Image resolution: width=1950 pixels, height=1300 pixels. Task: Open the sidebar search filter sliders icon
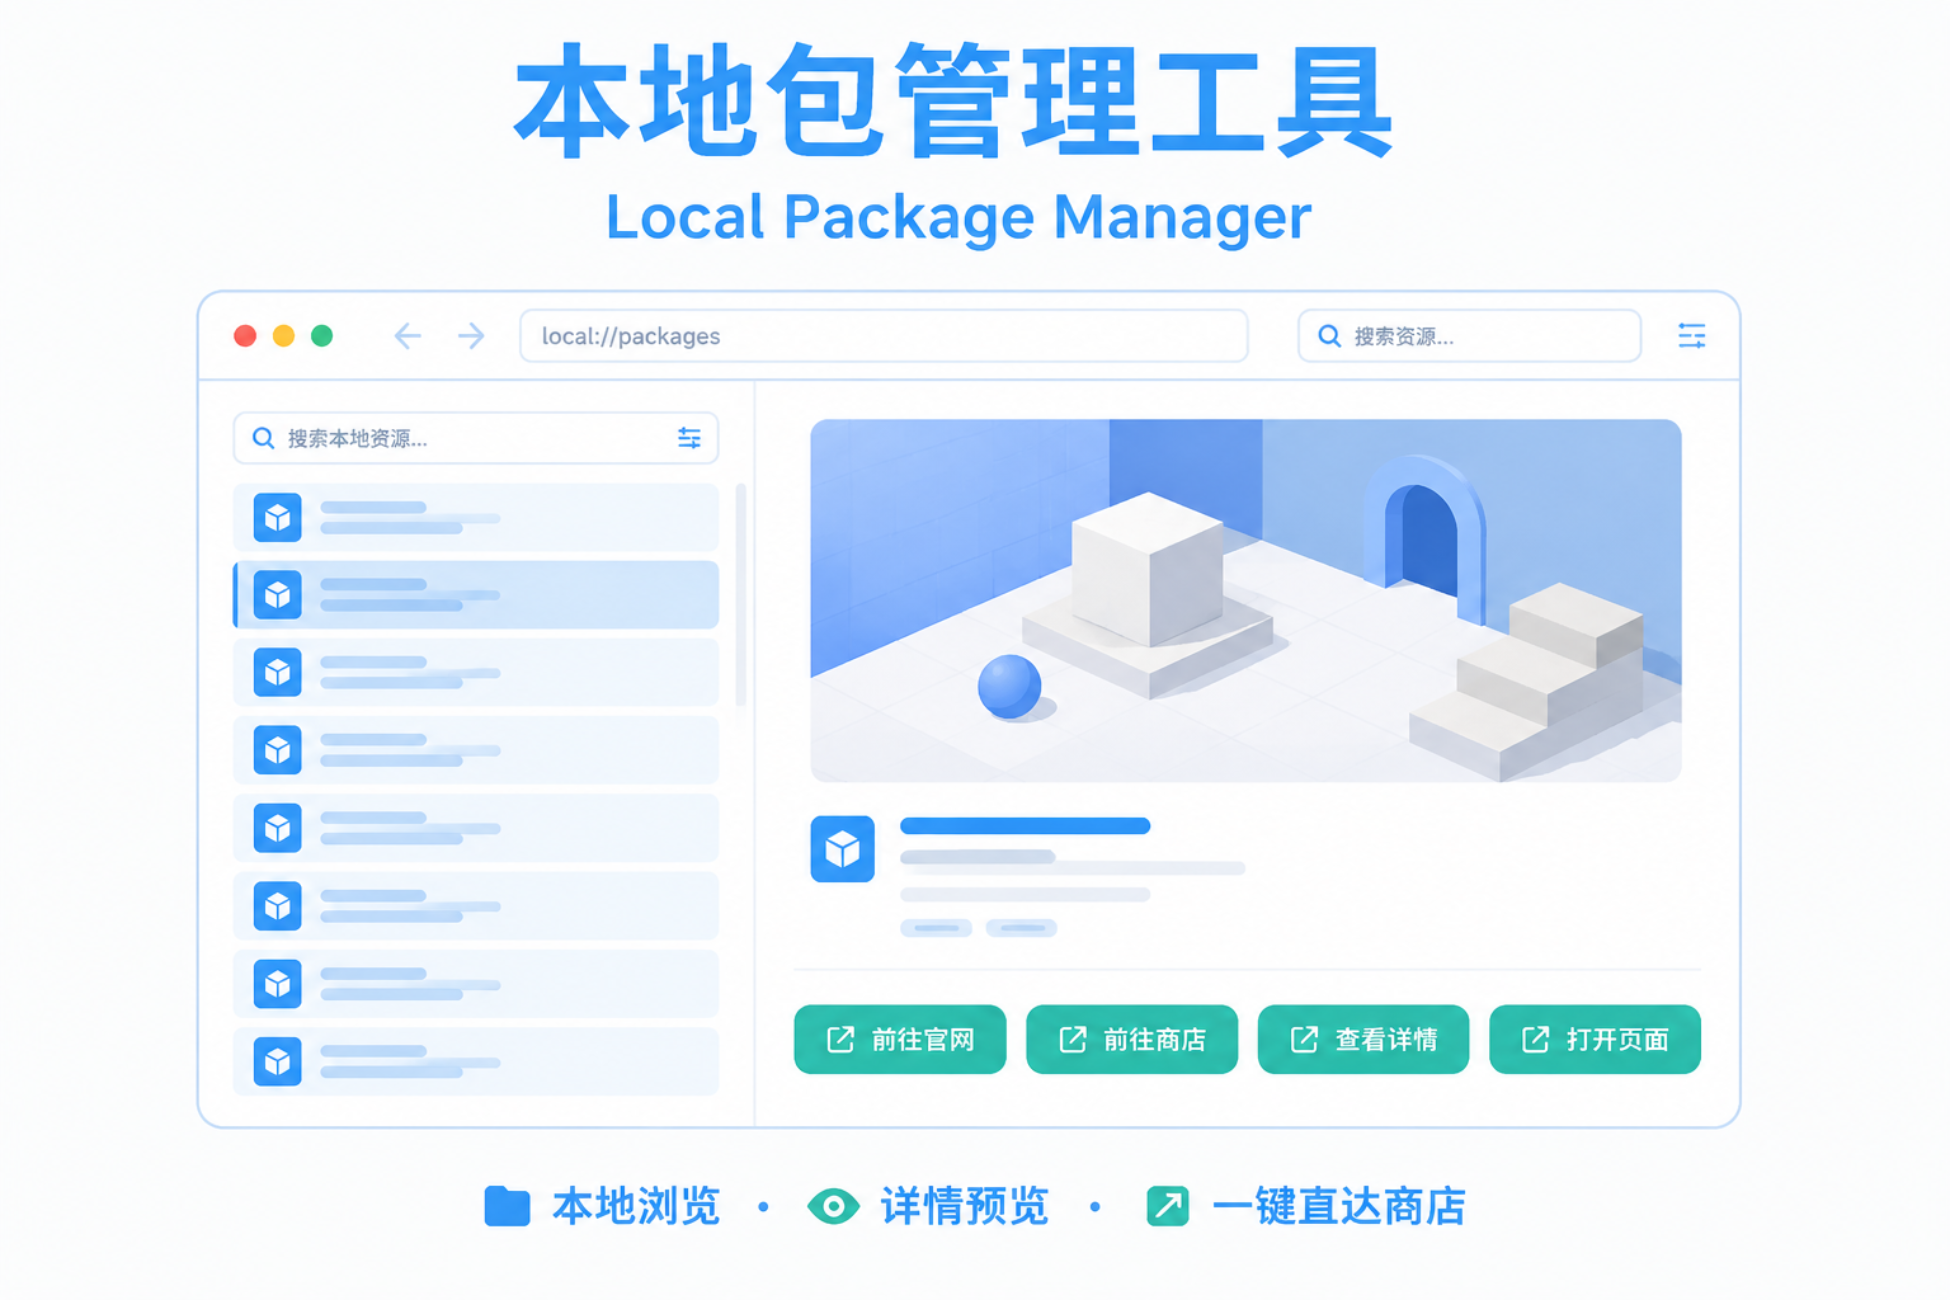pos(689,438)
